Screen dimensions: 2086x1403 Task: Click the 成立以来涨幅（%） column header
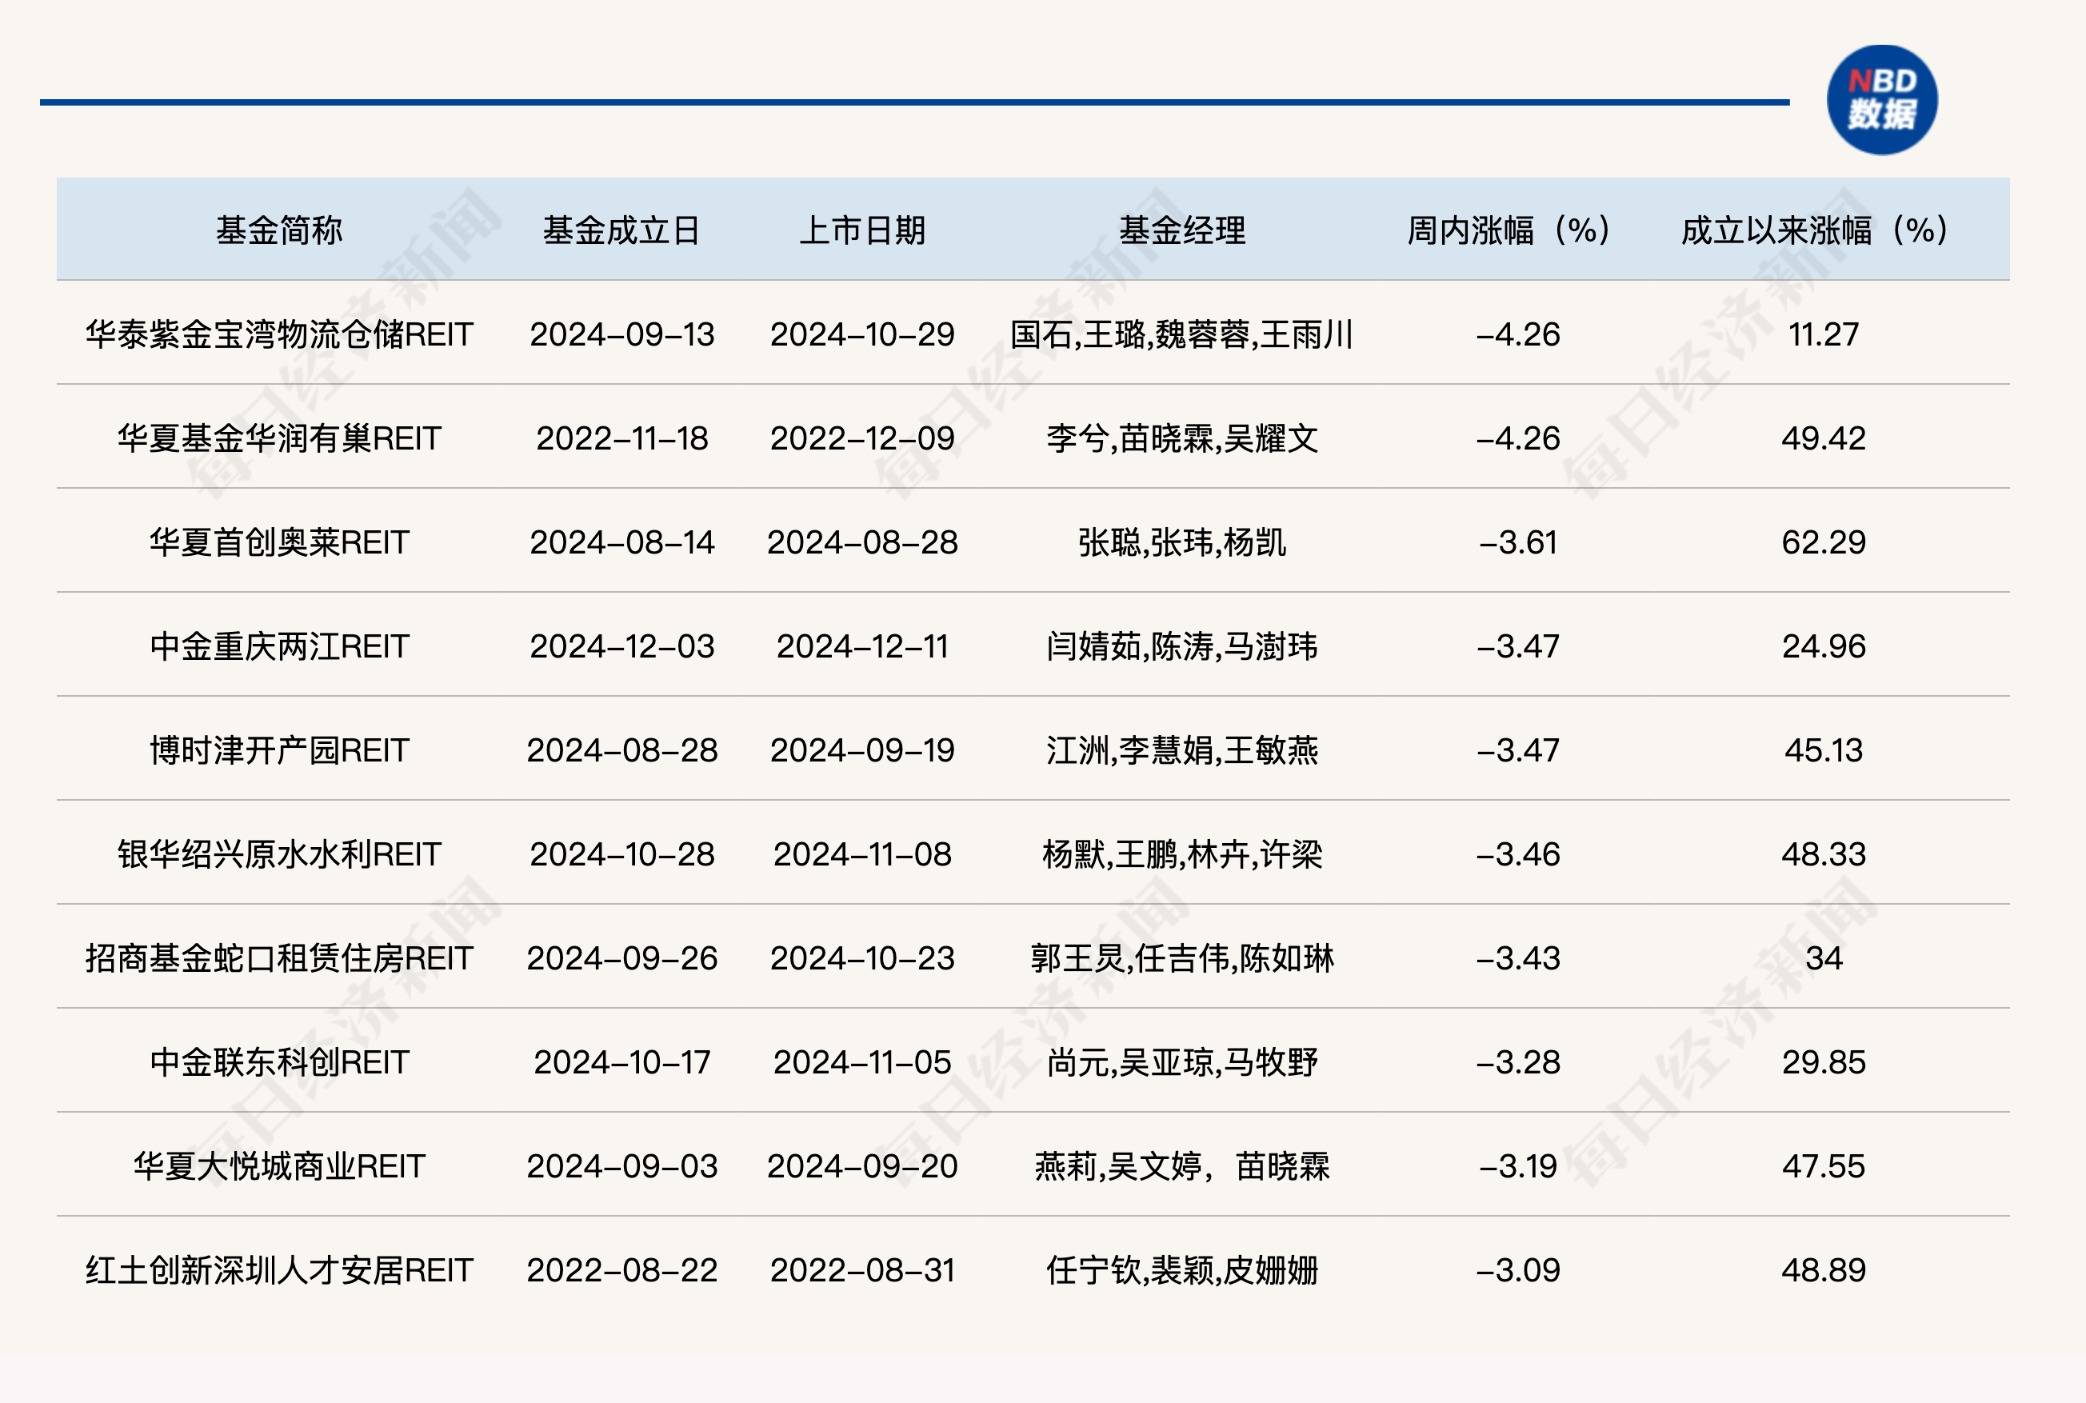point(1814,230)
